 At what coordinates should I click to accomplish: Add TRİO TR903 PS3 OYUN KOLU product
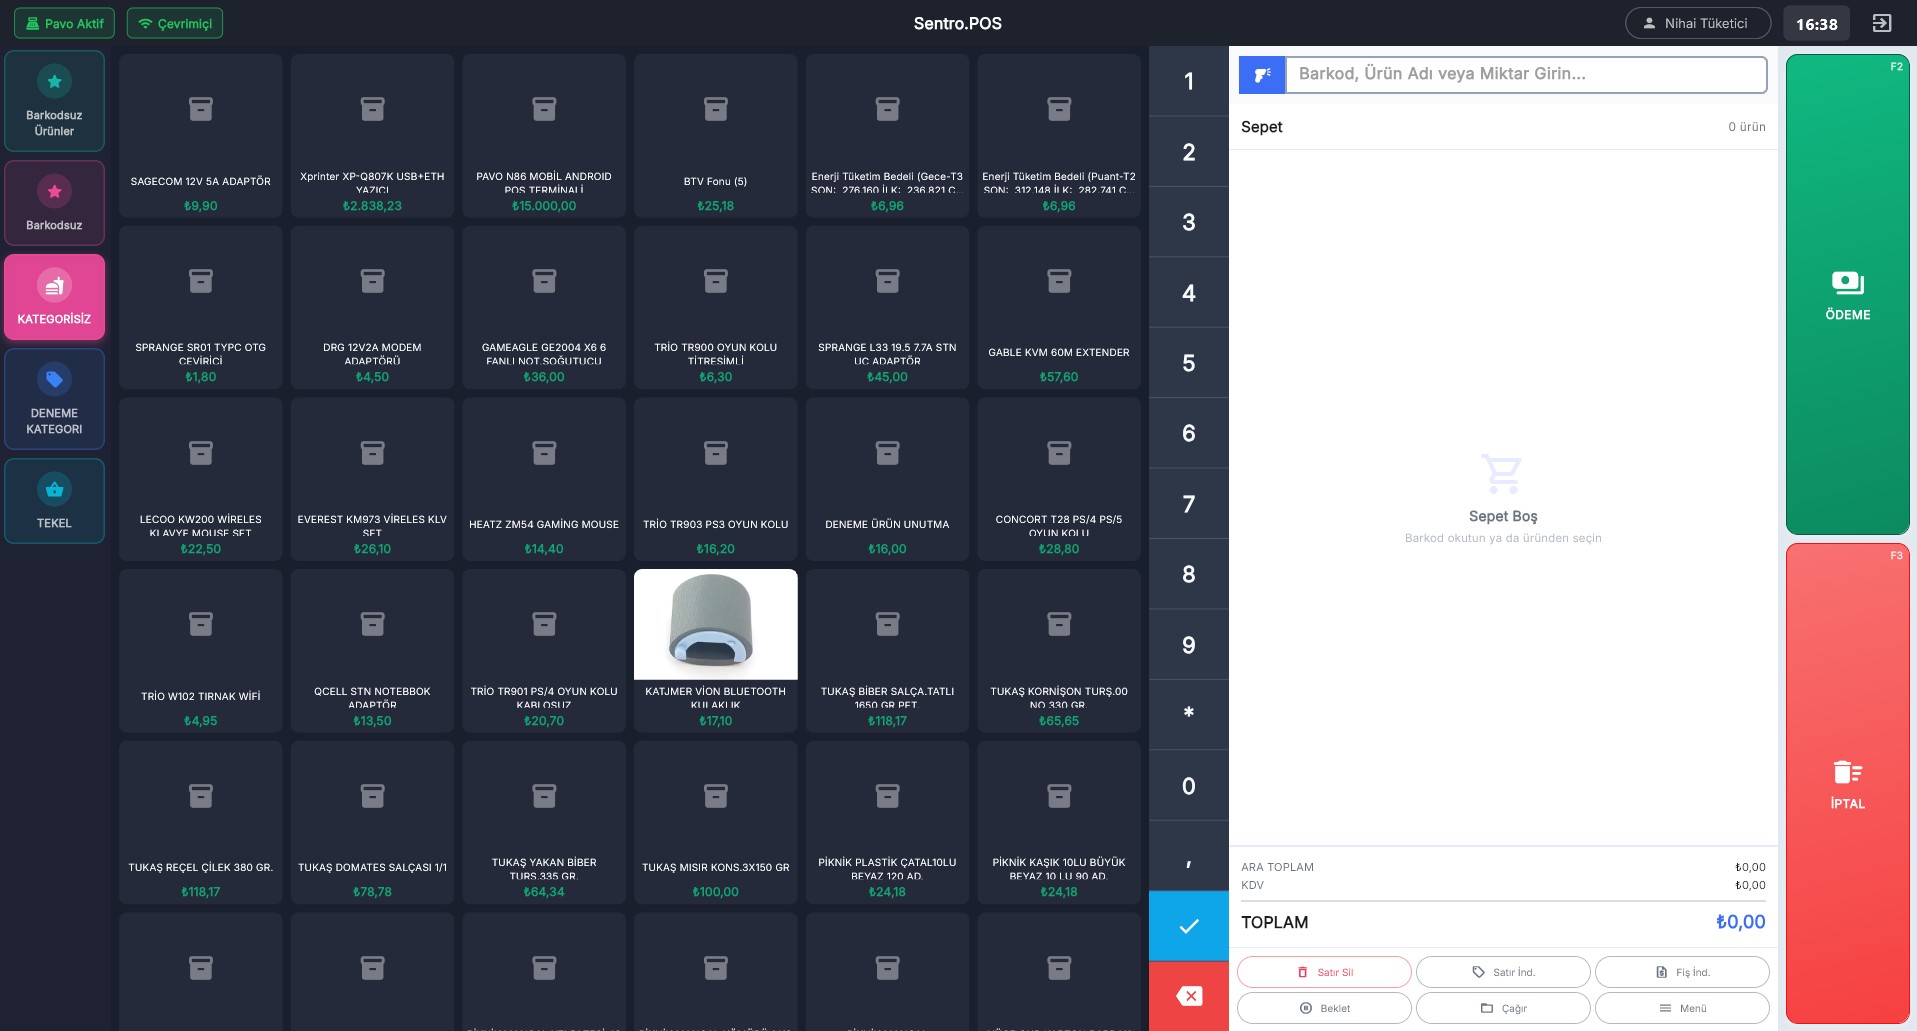coord(716,479)
